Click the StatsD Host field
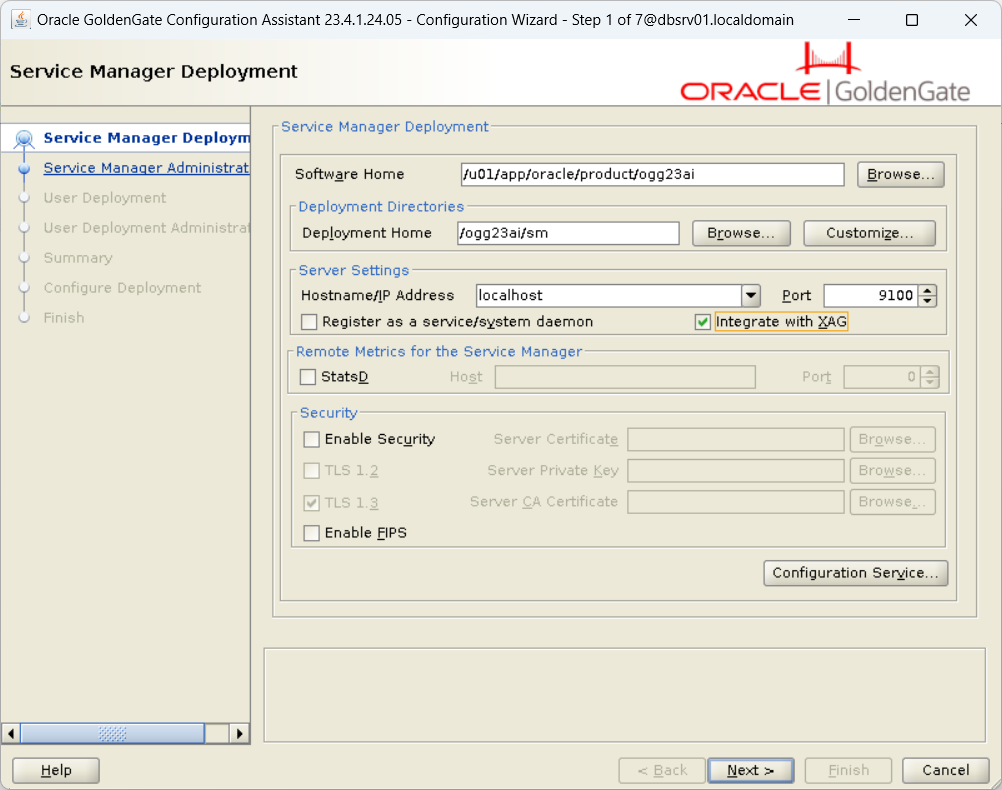The height and width of the screenshot is (790, 1002). coord(626,377)
